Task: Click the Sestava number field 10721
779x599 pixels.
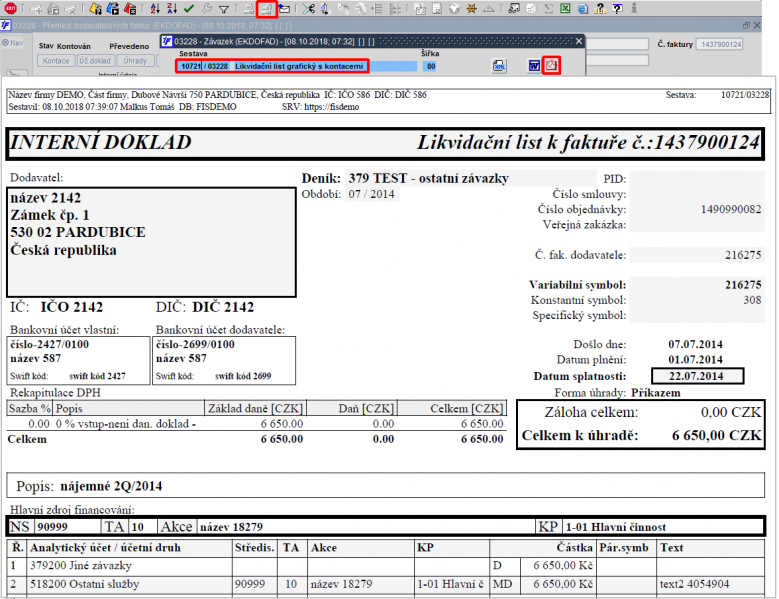Action: tap(191, 66)
